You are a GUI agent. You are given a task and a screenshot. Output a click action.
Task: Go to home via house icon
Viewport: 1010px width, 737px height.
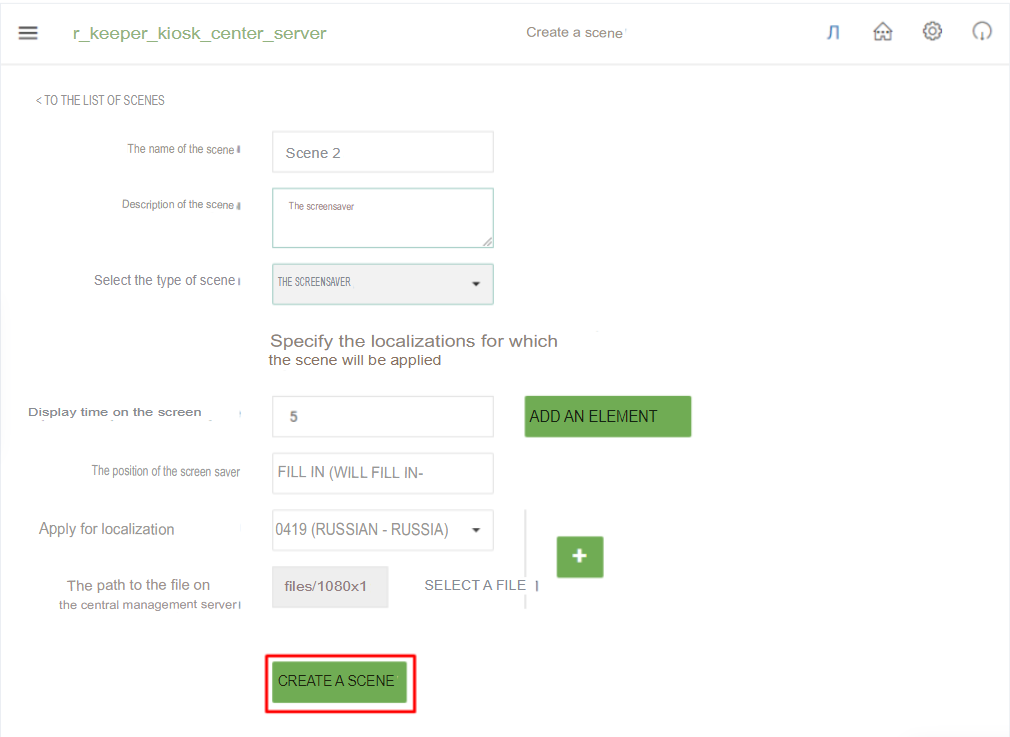click(x=882, y=32)
